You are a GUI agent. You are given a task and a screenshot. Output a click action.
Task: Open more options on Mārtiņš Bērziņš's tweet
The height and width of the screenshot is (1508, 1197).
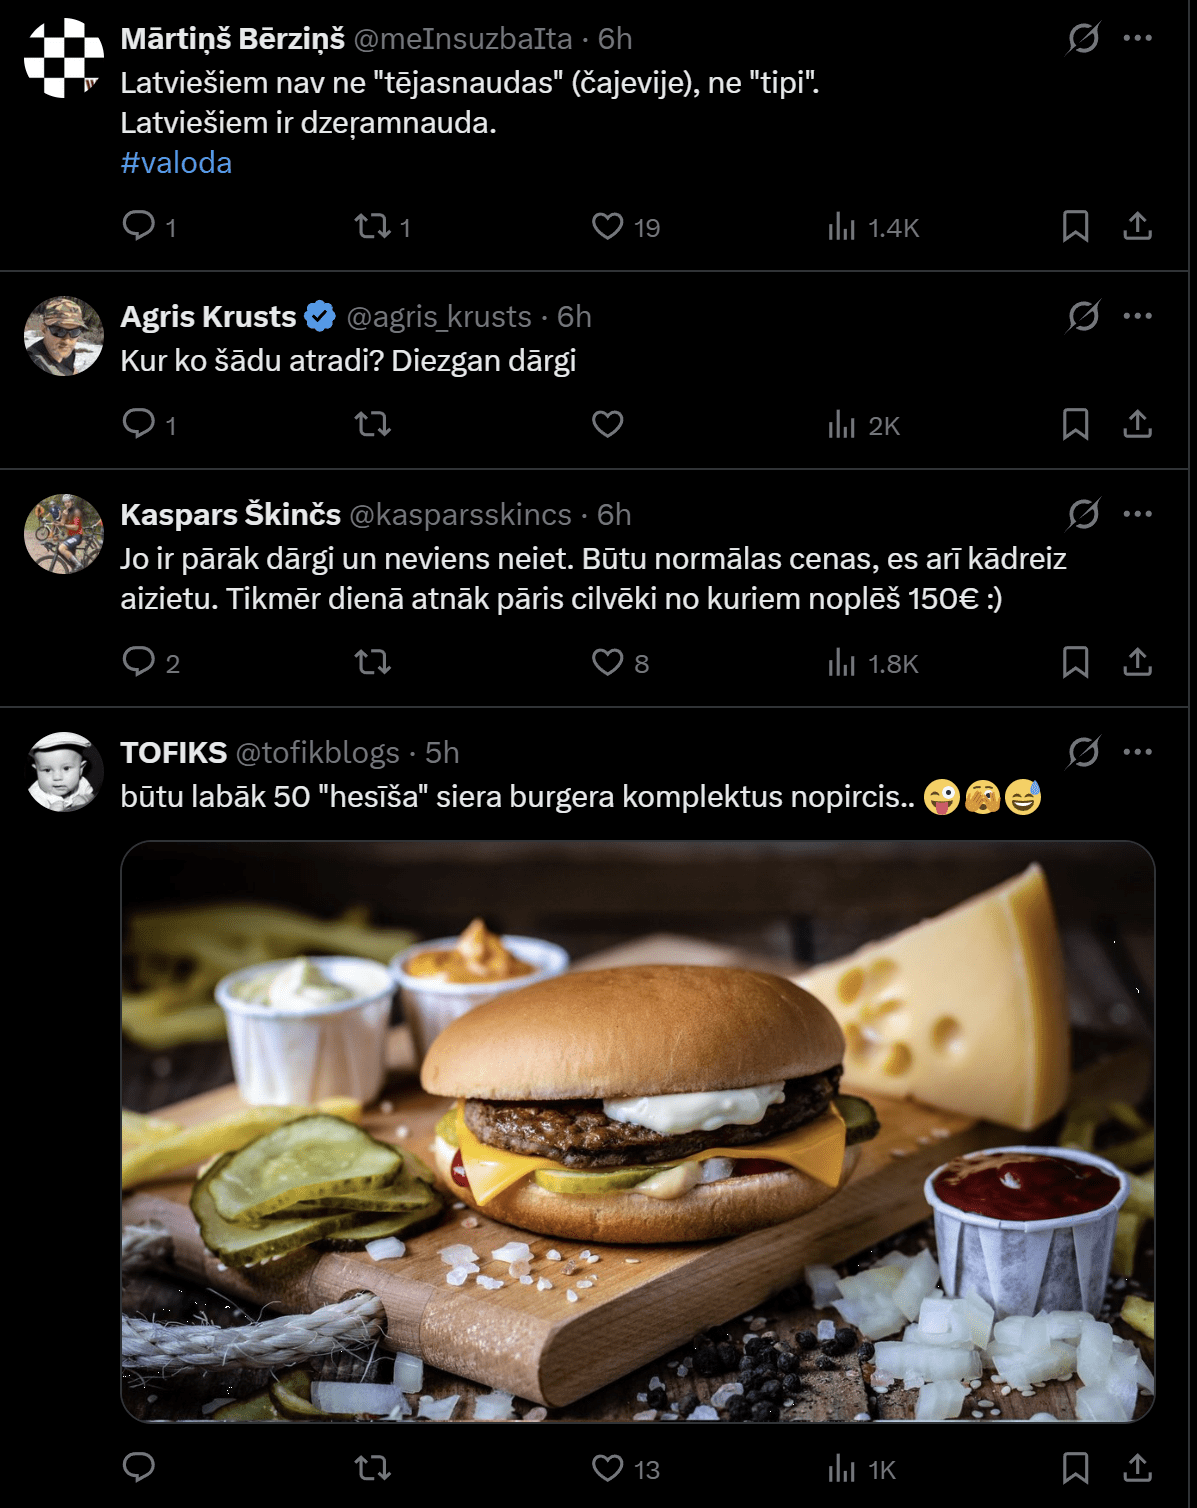(1137, 39)
